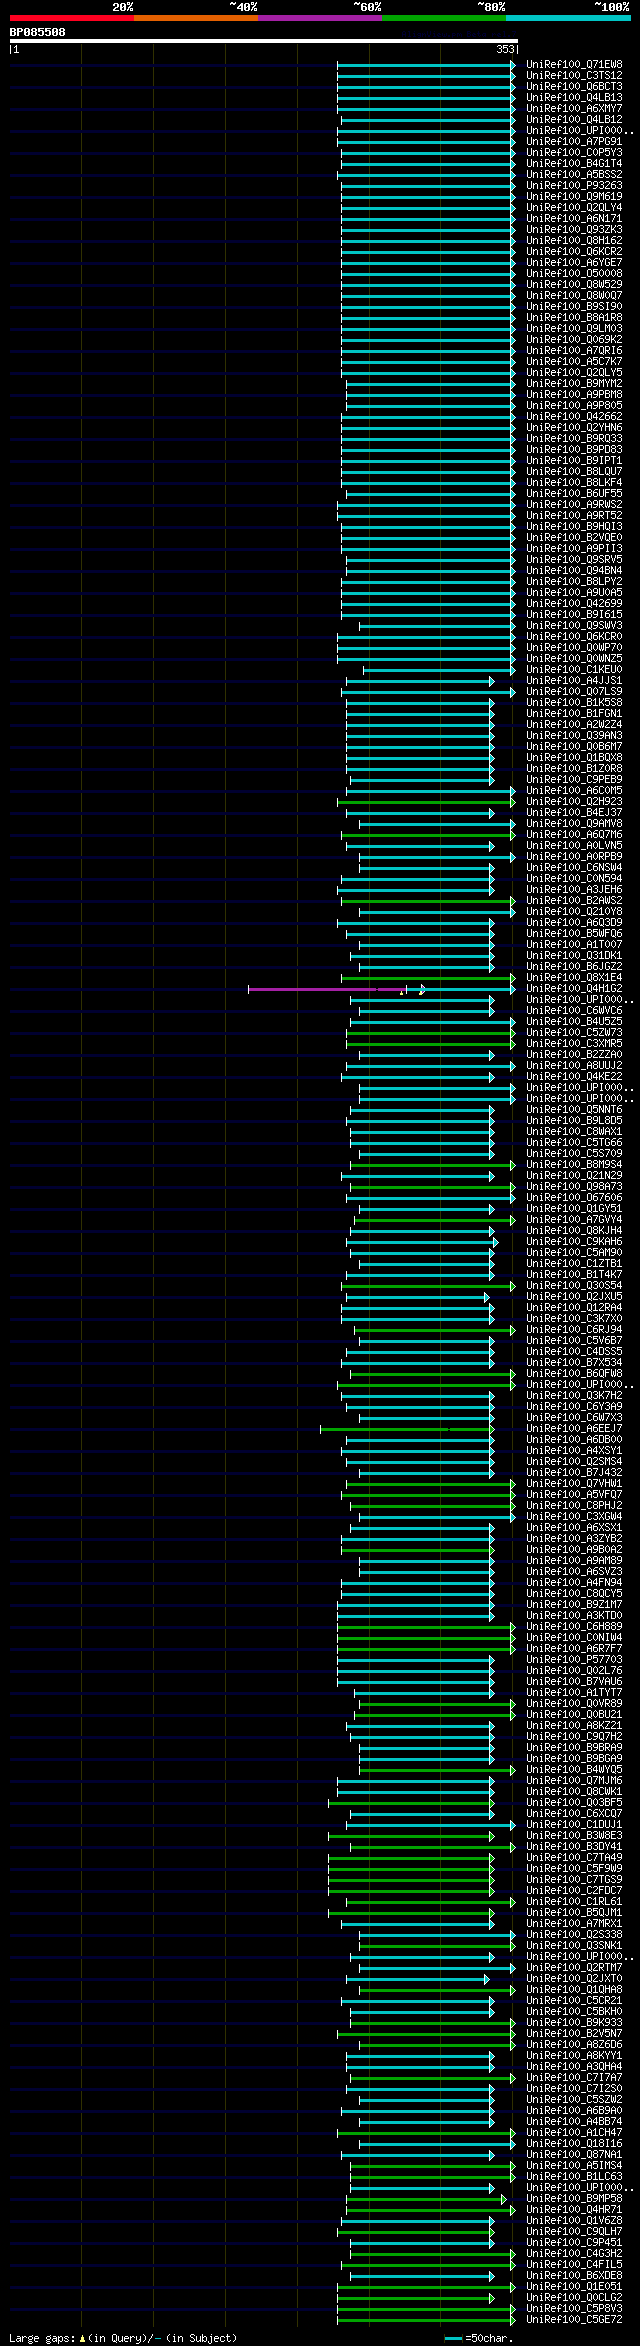The height and width of the screenshot is (2346, 640).
Task: Select label UniRef100_Q21N29
Action: click(x=574, y=1176)
